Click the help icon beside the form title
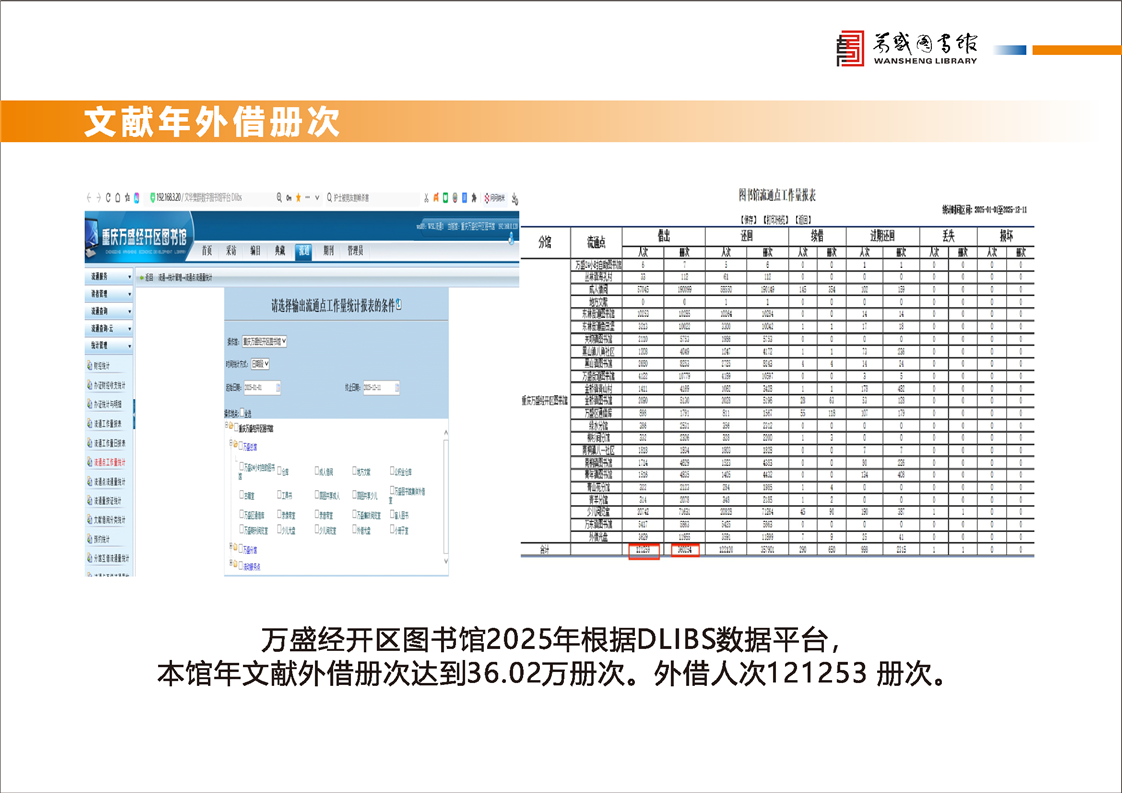This screenshot has height=793, width=1122. [400, 304]
